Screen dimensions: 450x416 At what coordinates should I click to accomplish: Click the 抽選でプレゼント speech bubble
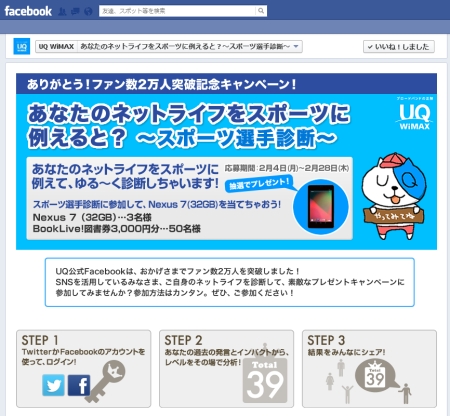259,184
